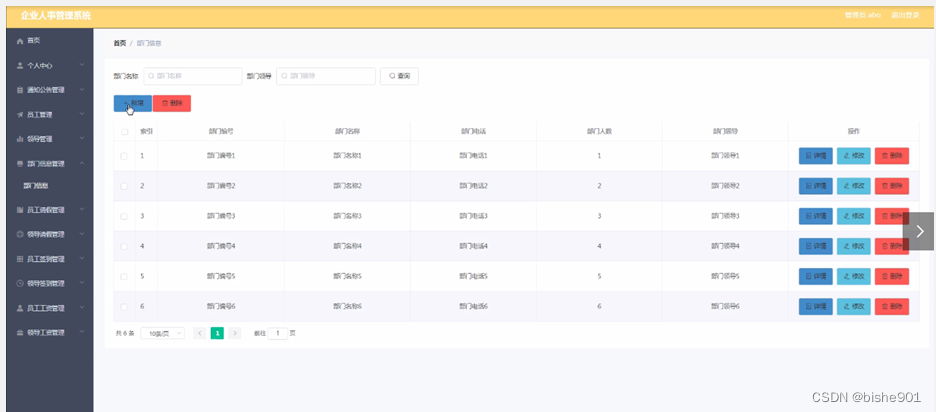Expand the 员工请假管理 submenu arrow

pyautogui.click(x=82, y=210)
